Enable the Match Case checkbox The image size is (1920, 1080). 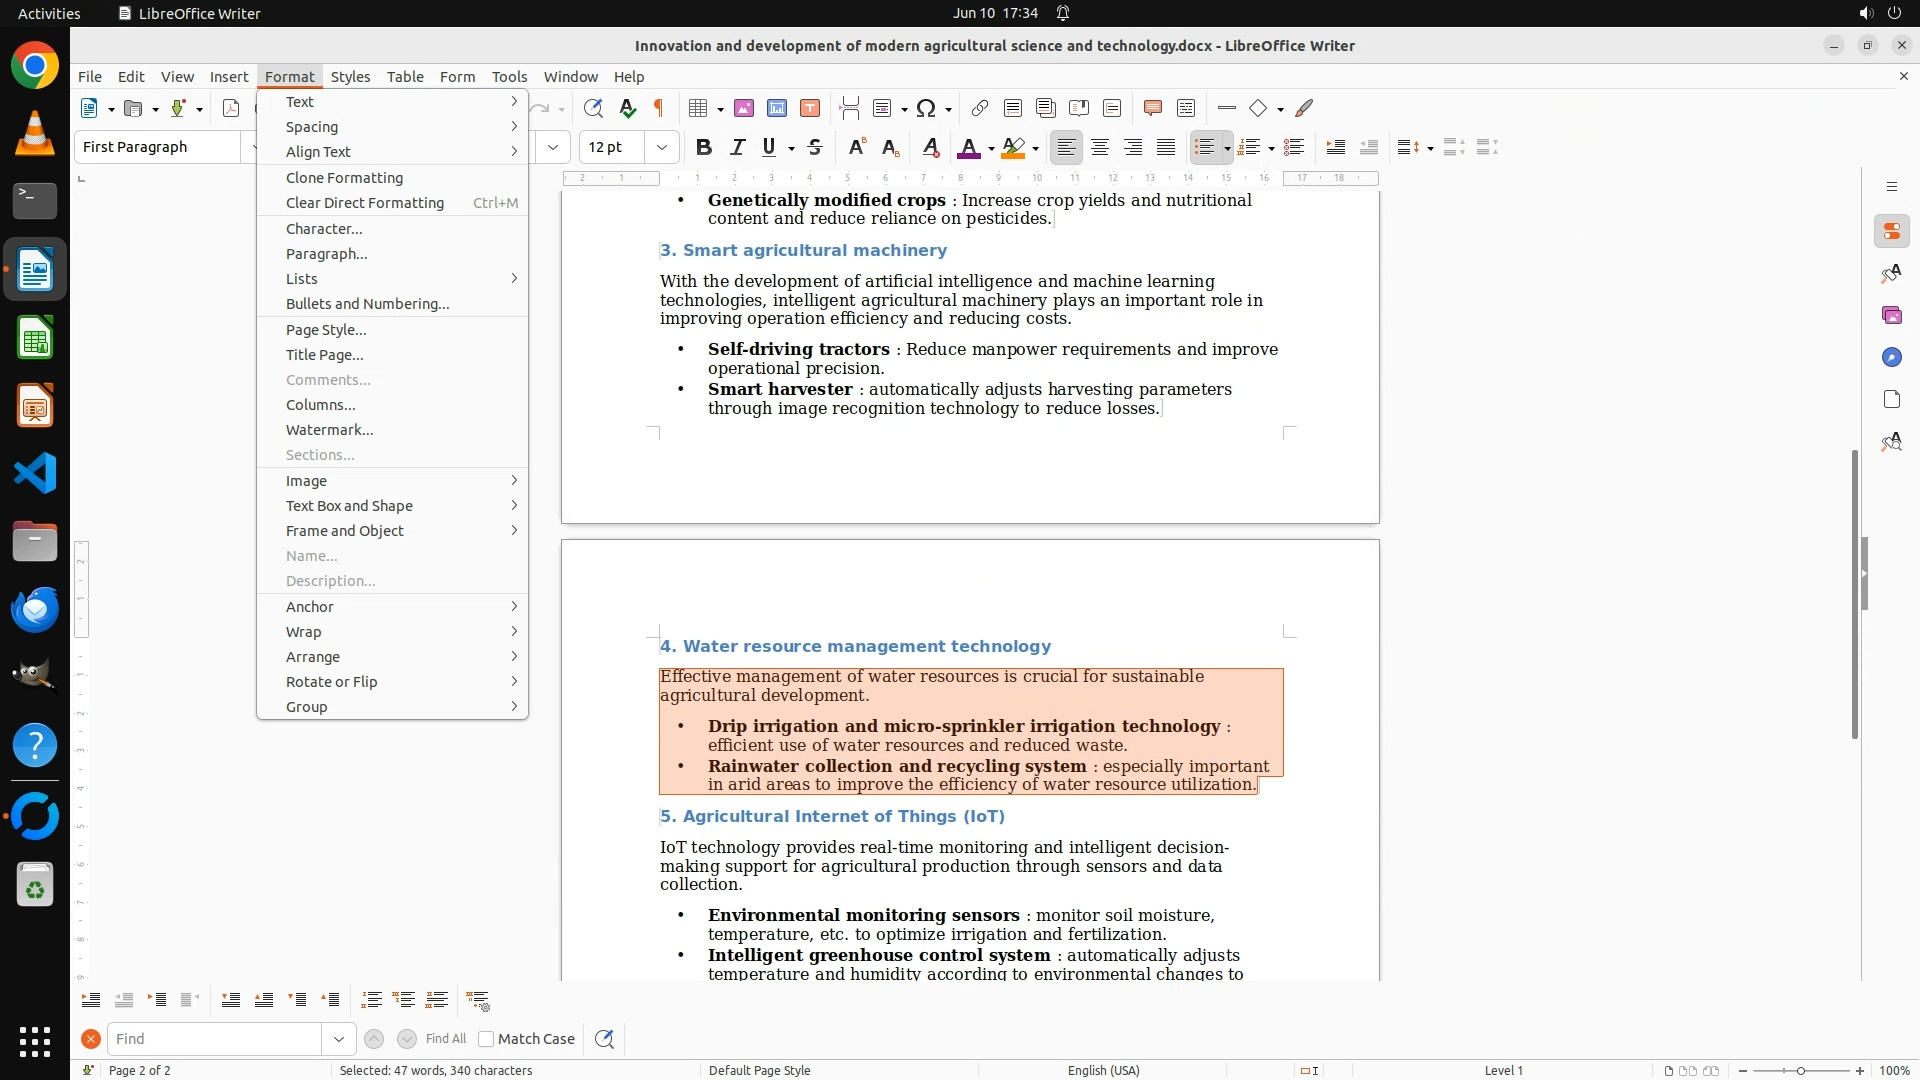pos(486,1039)
